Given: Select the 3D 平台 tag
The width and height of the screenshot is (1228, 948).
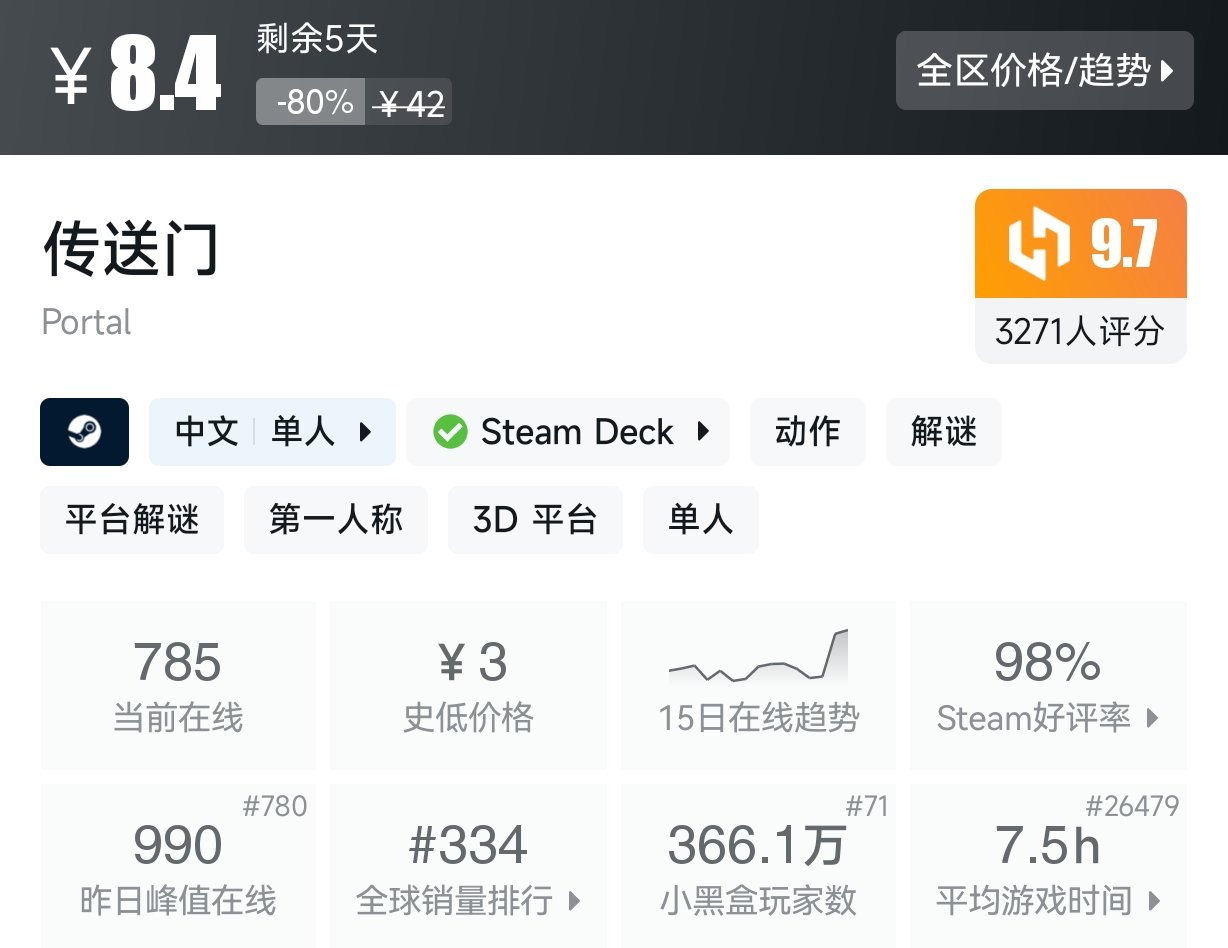Looking at the screenshot, I should (535, 519).
